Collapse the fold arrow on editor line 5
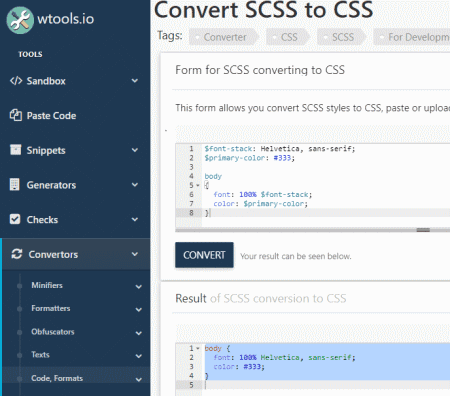 [198, 185]
